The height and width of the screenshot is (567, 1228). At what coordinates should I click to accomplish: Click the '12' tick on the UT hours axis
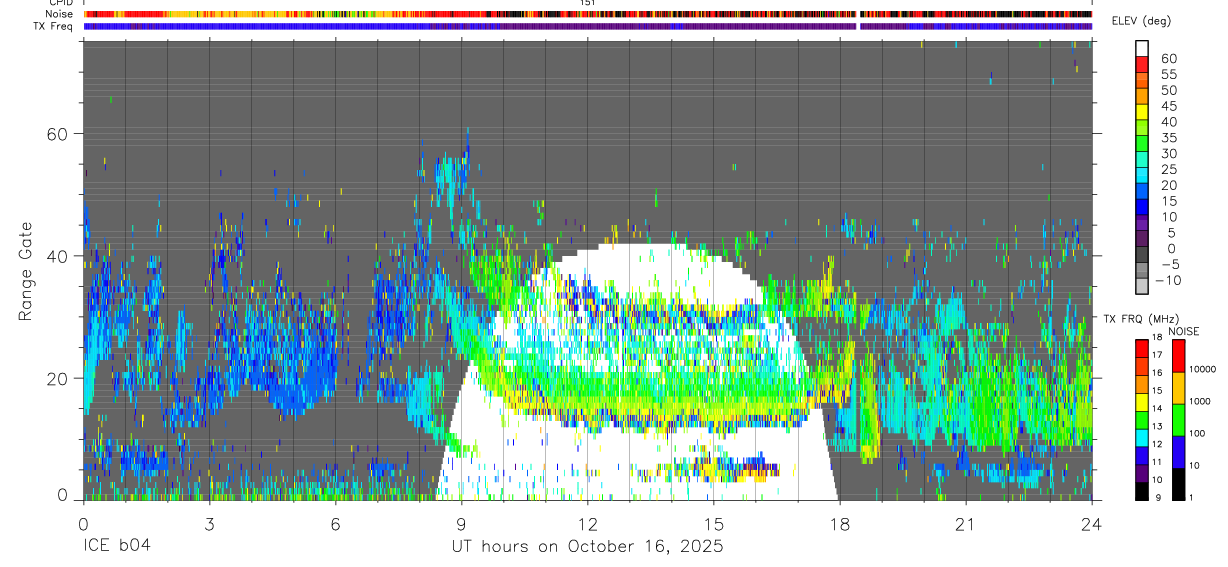pos(587,523)
